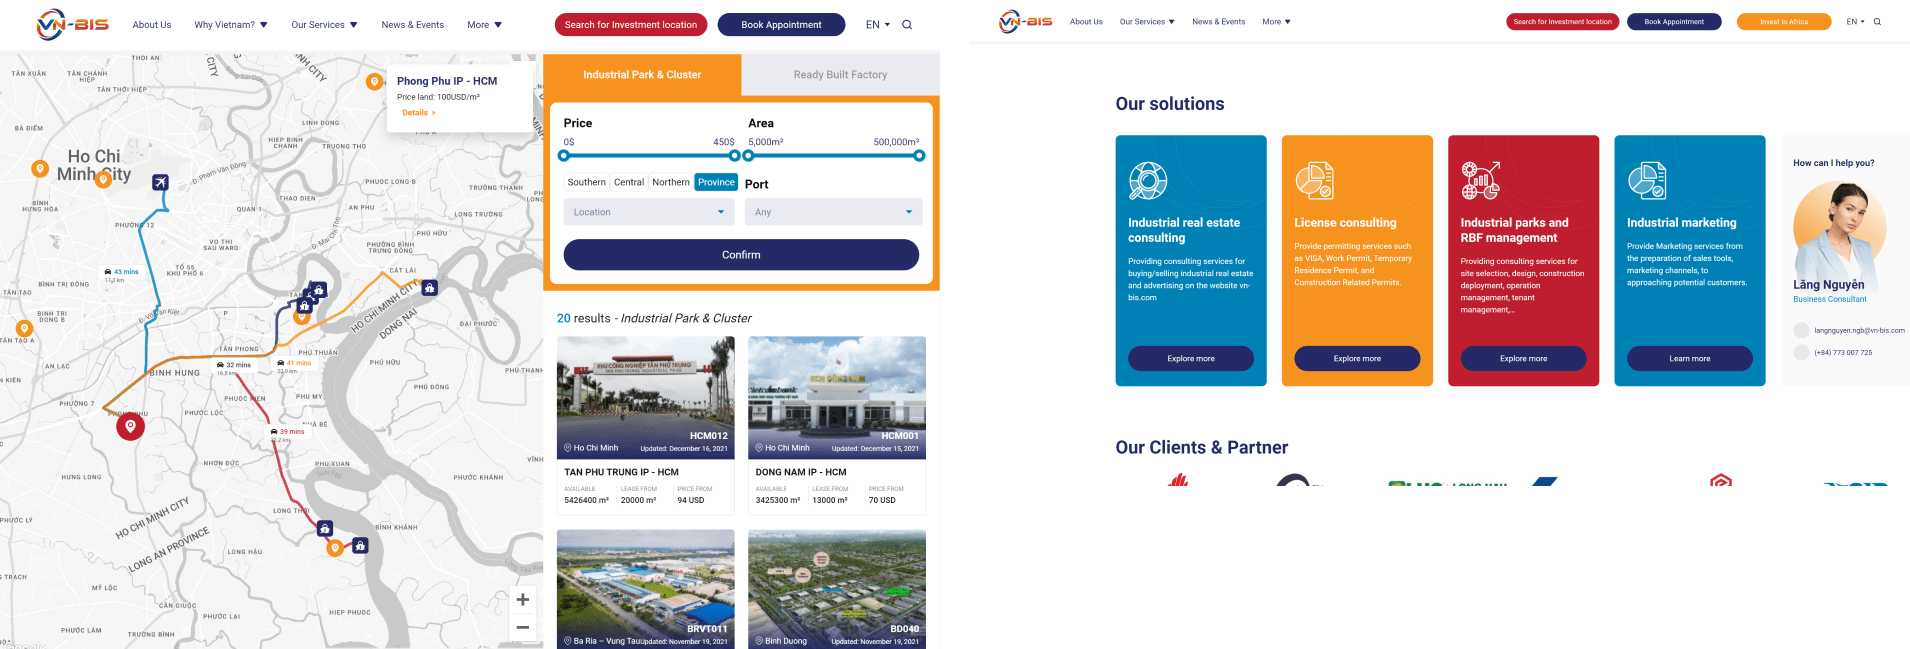Click the airport icon on the map
Image resolution: width=1910 pixels, height=649 pixels.
pyautogui.click(x=160, y=182)
